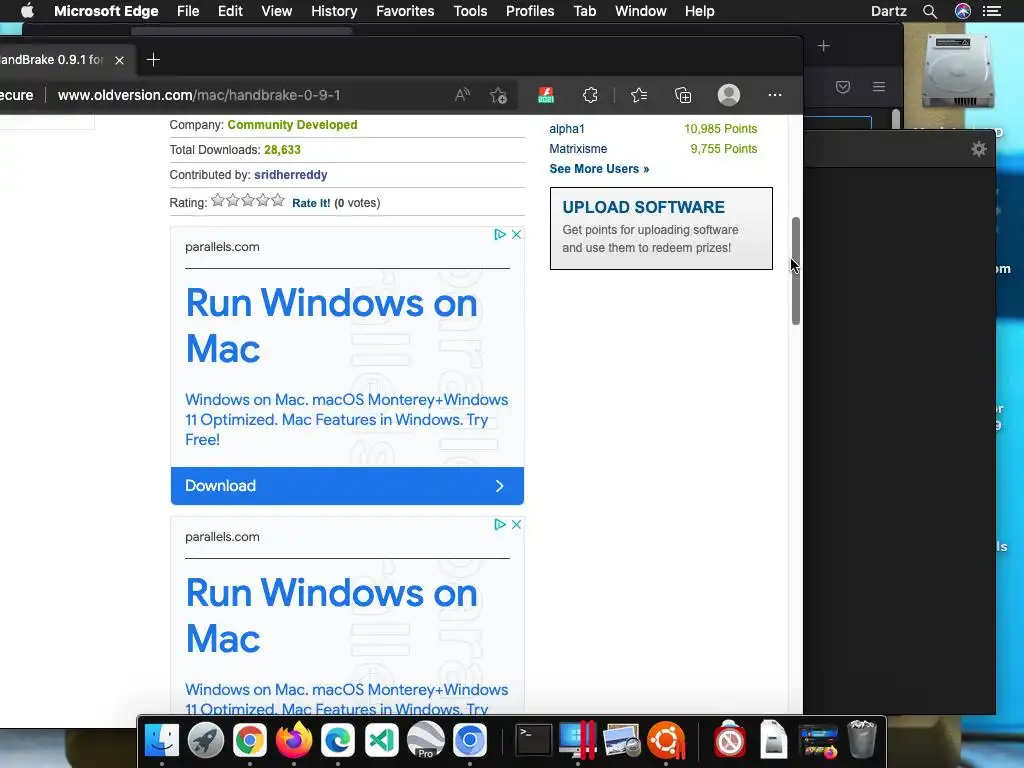Open the Extensions puzzle icon

pos(590,95)
